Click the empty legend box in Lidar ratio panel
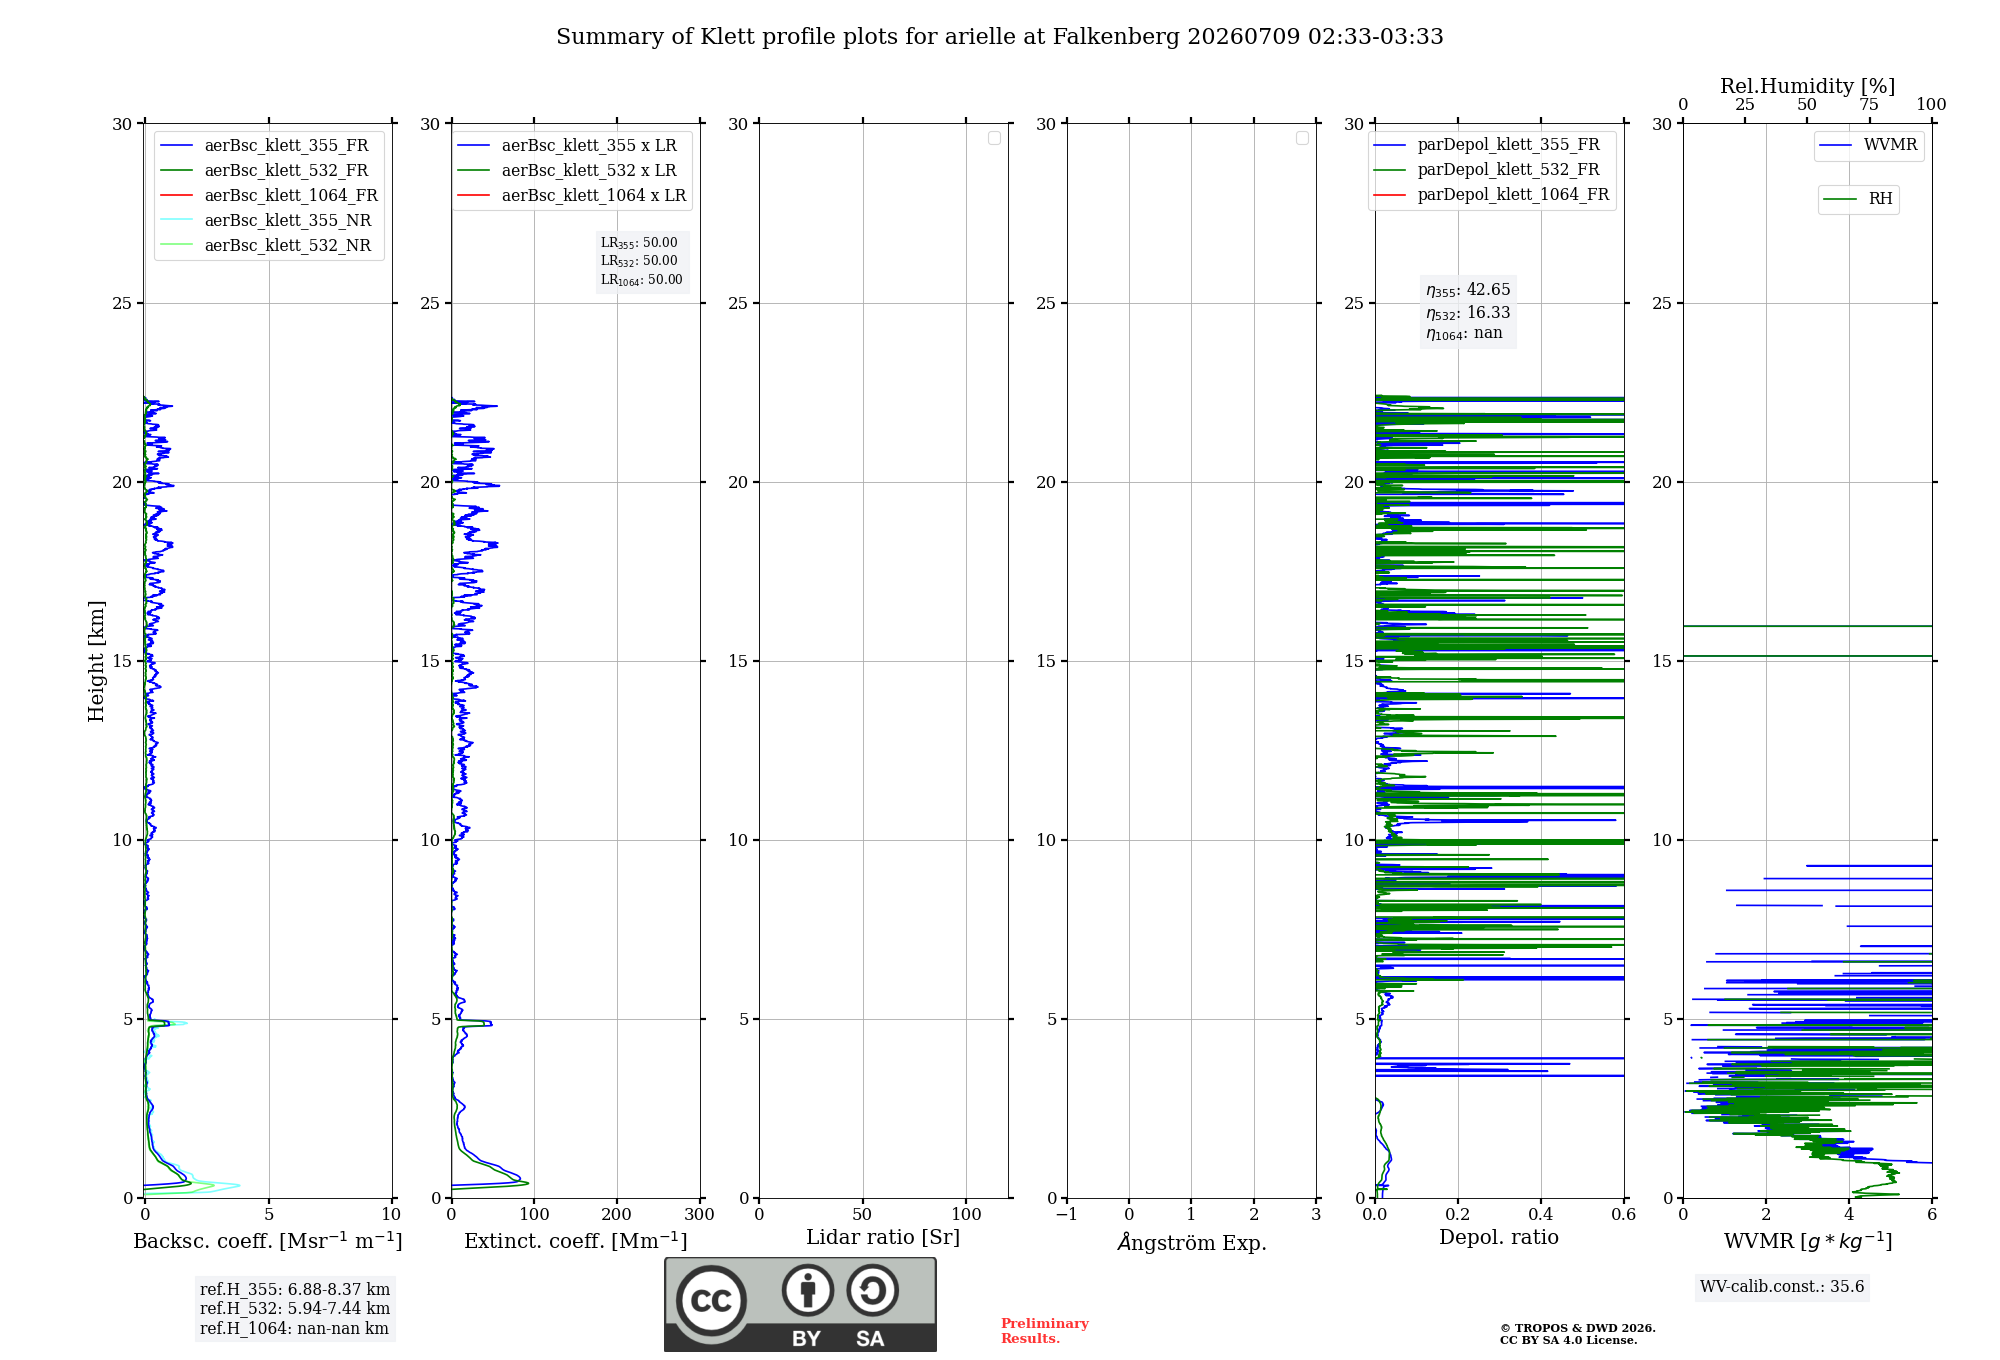2000x1360 pixels. coord(994,138)
